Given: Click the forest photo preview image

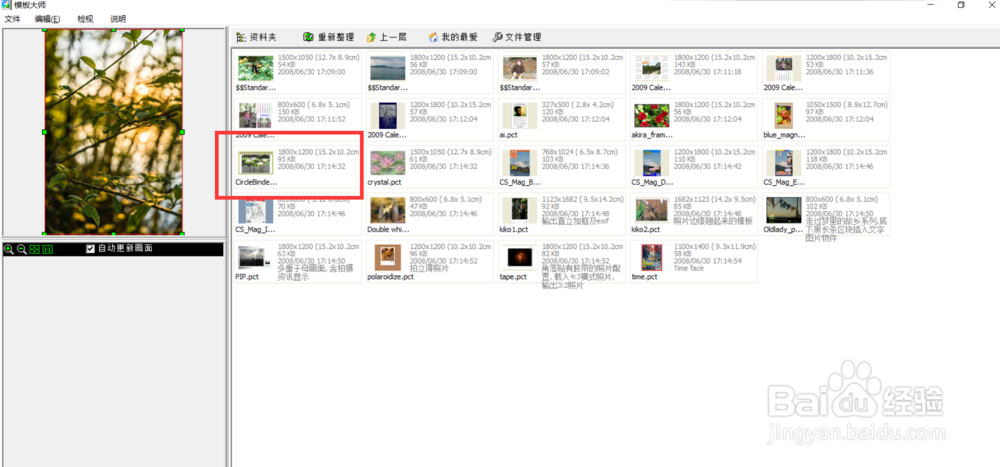Looking at the screenshot, I should pos(114,131).
